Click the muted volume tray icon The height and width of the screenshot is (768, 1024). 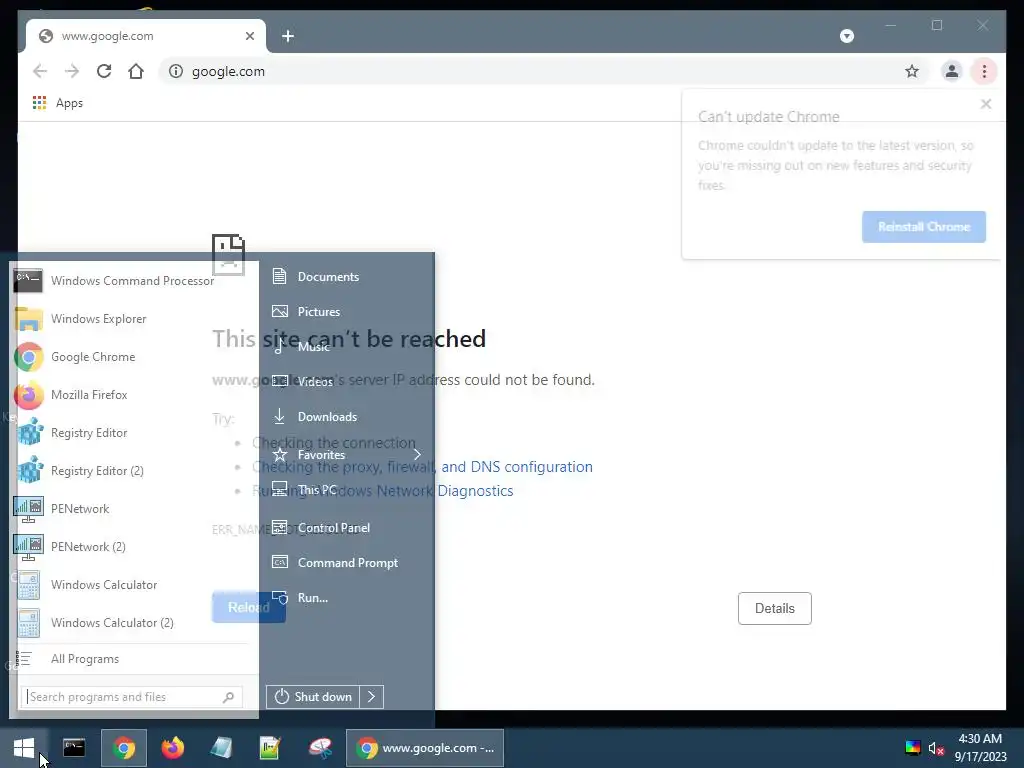tap(936, 748)
